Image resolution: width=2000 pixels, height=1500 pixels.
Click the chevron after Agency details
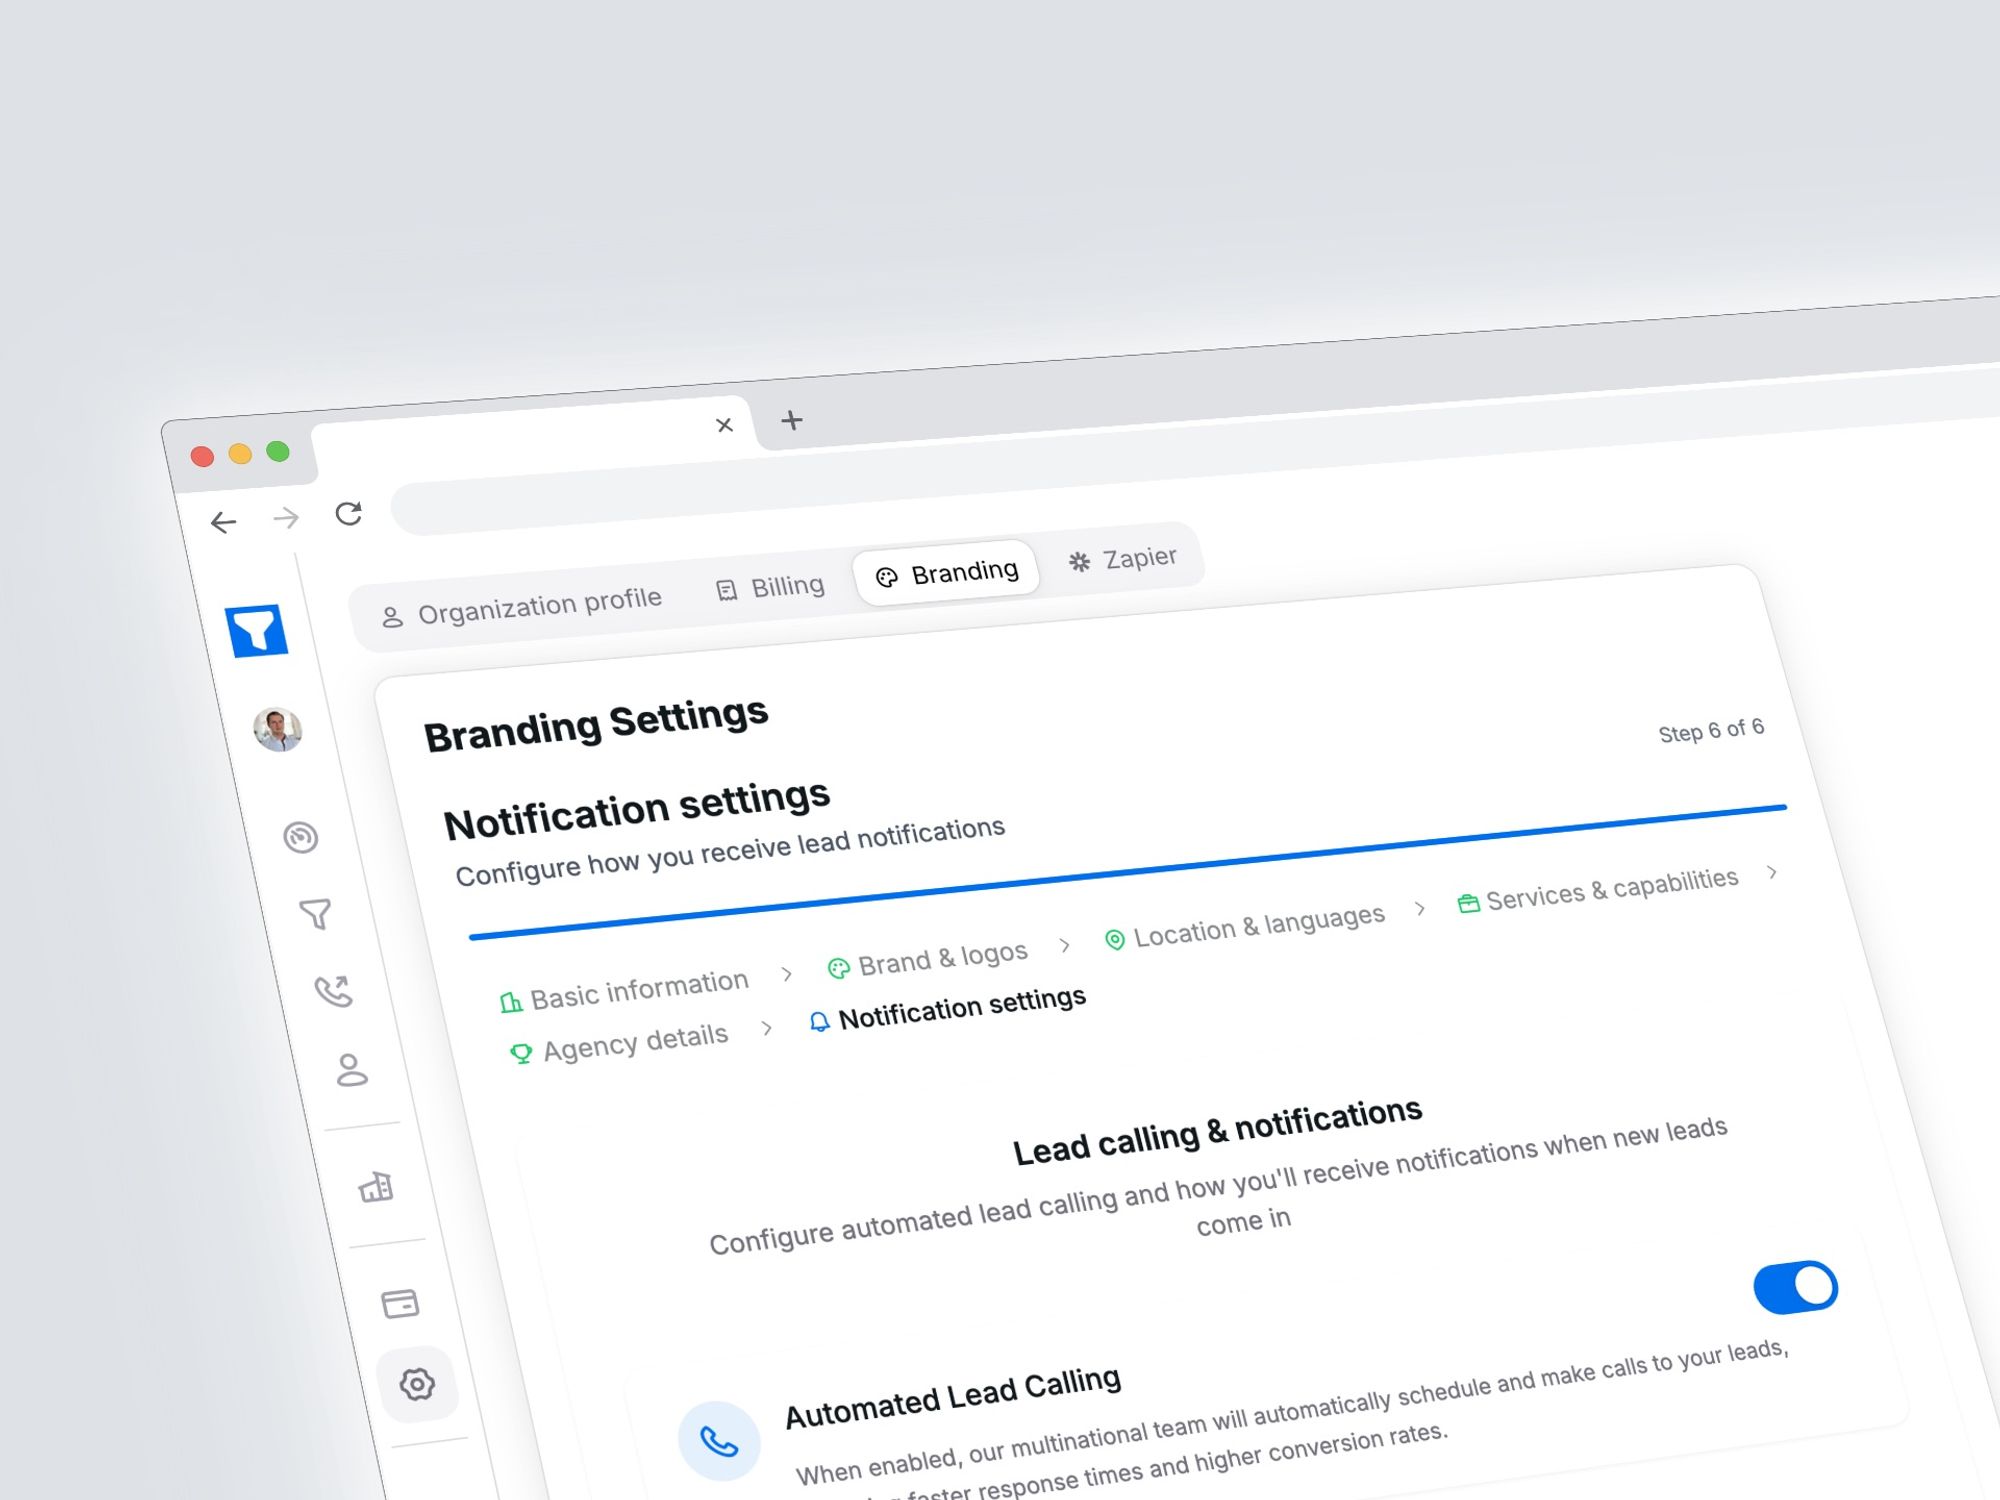tap(767, 1028)
